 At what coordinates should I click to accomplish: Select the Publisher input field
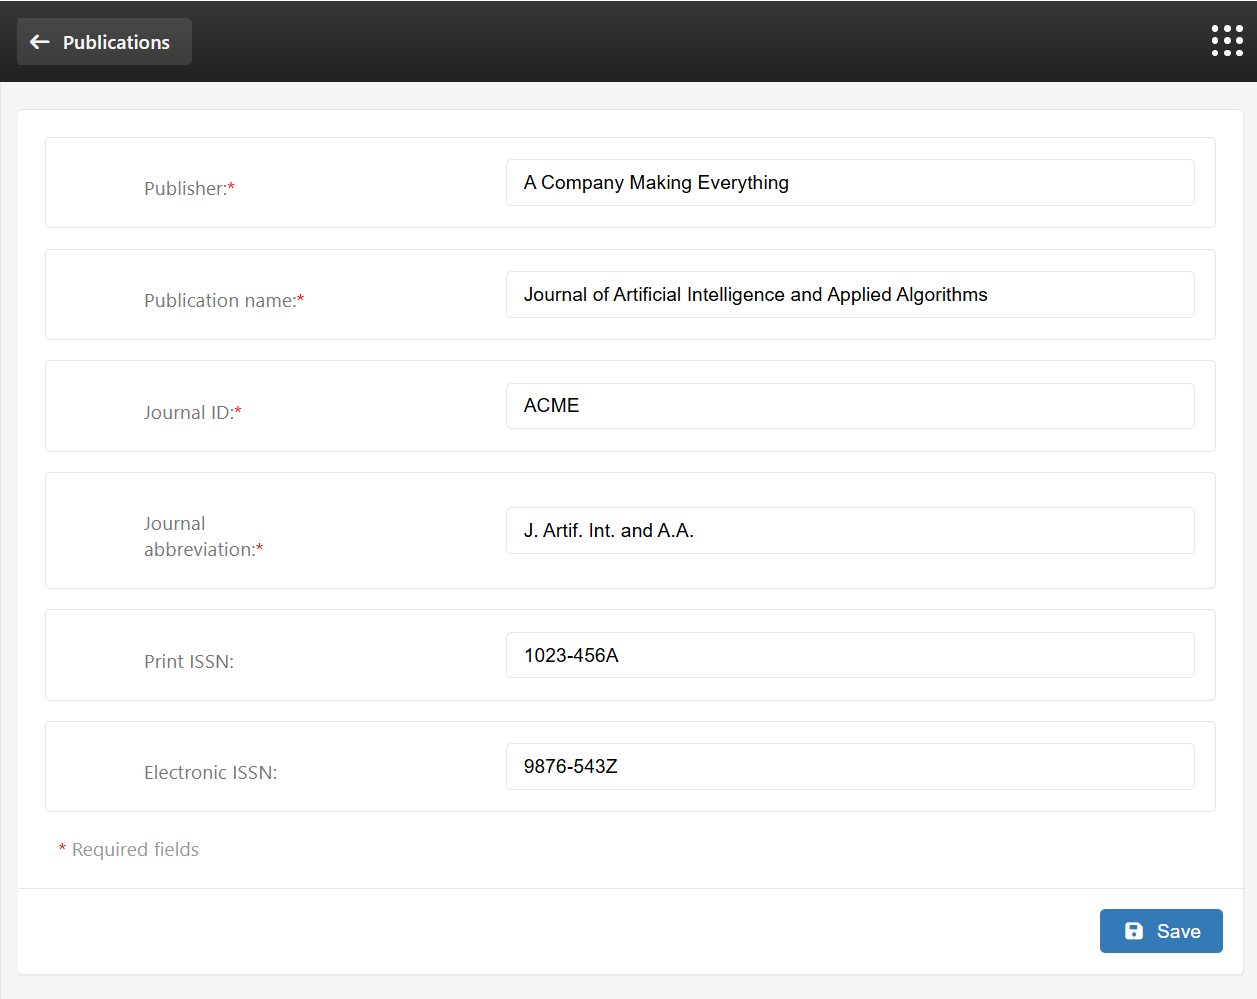click(850, 182)
